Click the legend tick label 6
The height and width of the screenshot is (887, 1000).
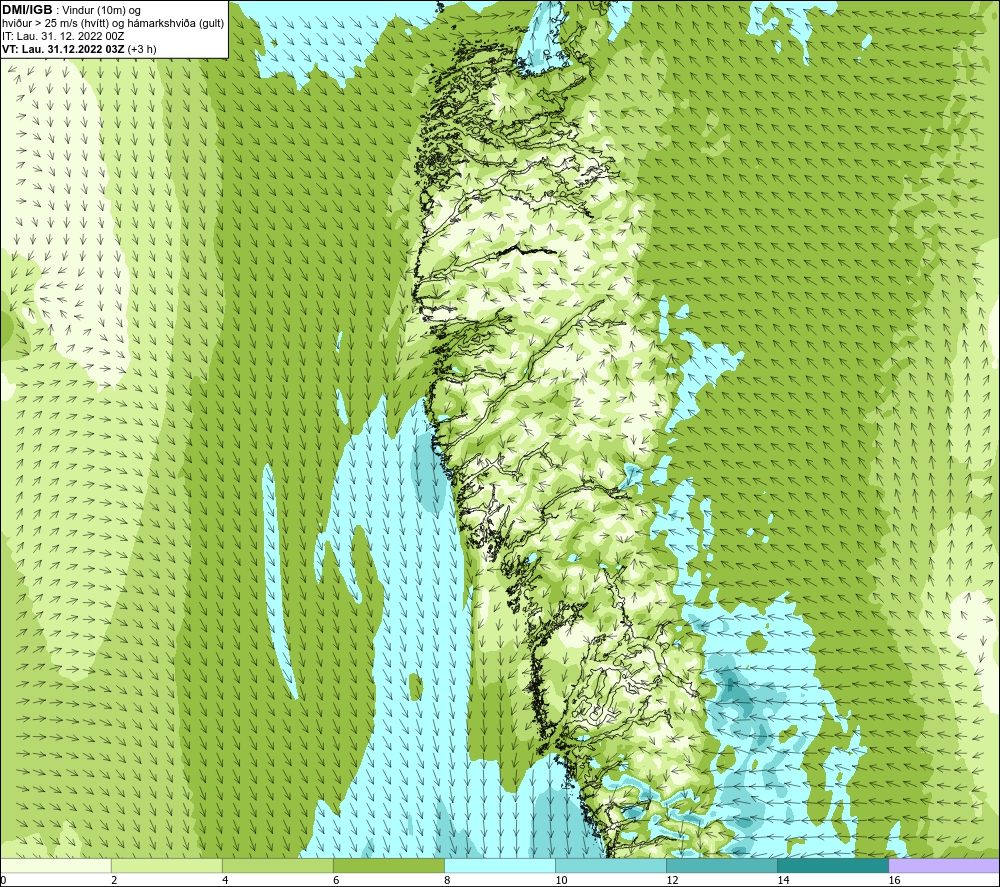336,880
